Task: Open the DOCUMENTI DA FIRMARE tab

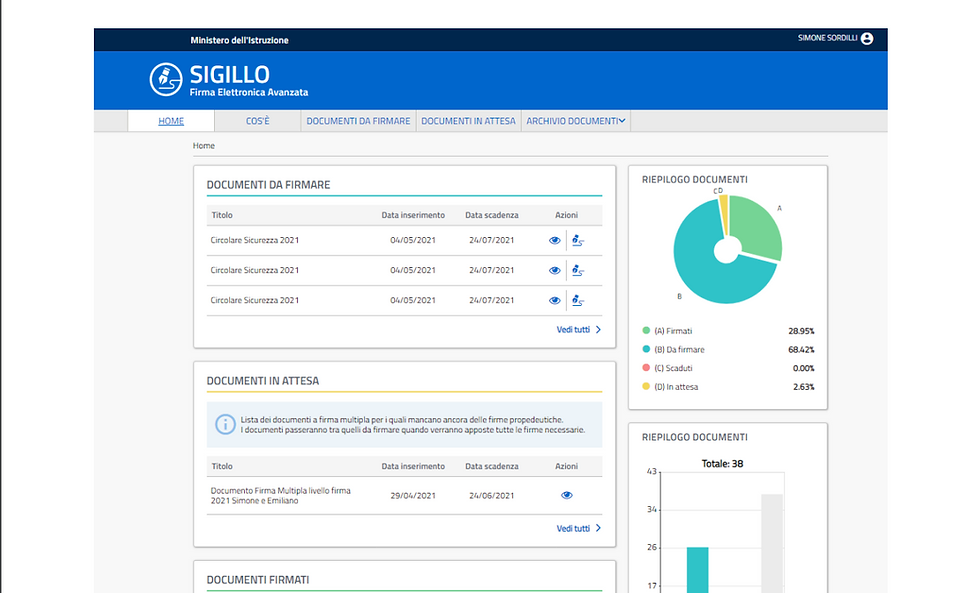Action: point(358,120)
